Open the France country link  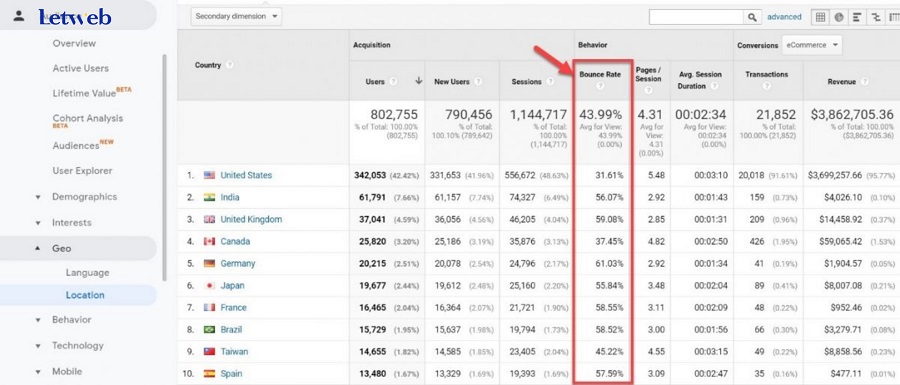point(234,308)
